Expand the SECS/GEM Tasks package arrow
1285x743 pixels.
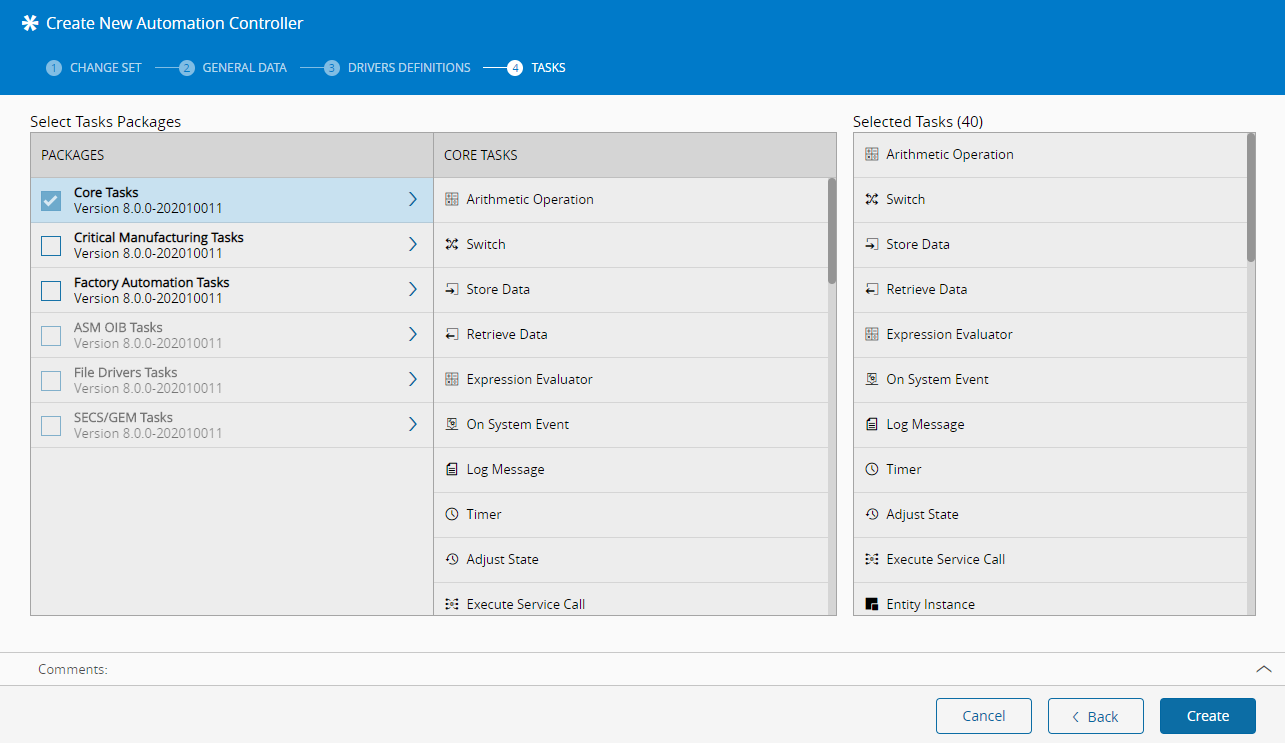(412, 425)
